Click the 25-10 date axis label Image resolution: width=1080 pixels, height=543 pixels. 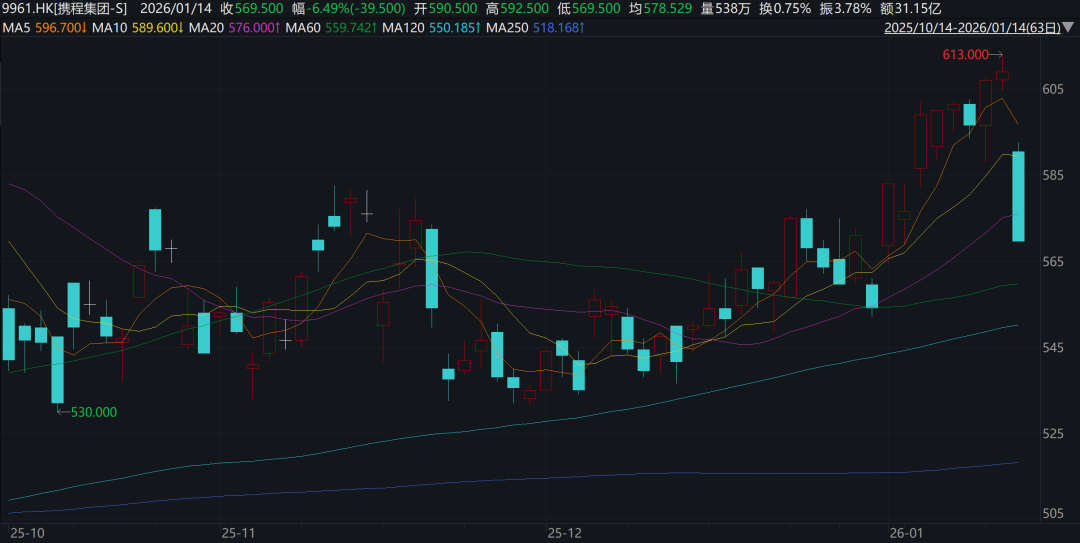28,533
